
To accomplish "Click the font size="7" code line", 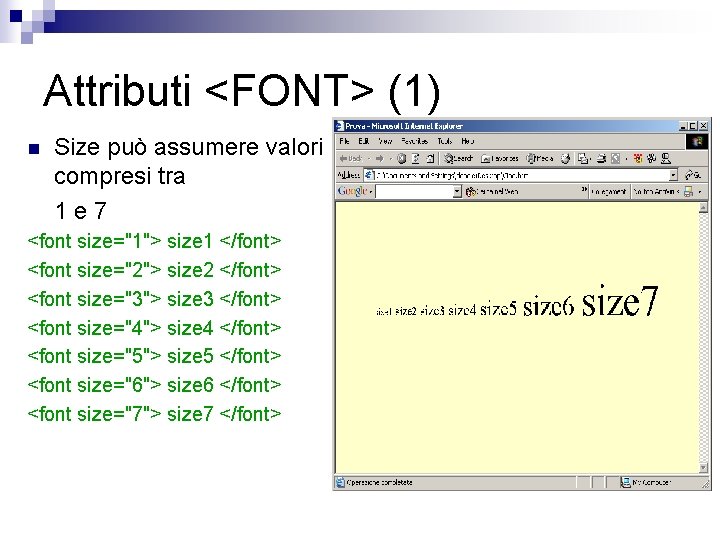I will click(154, 414).
